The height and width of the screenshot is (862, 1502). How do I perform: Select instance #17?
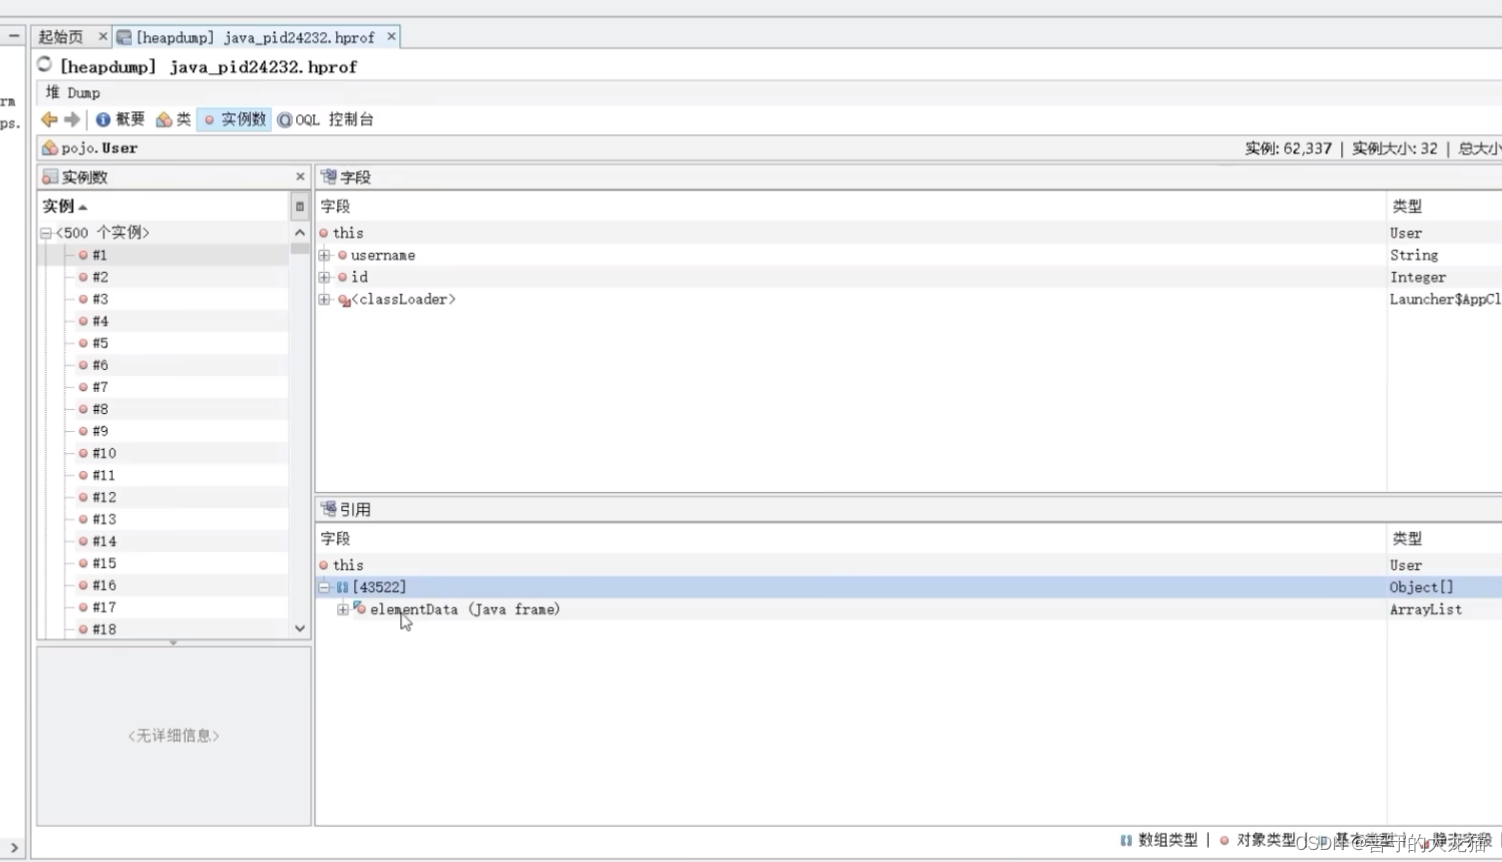click(x=163, y=607)
